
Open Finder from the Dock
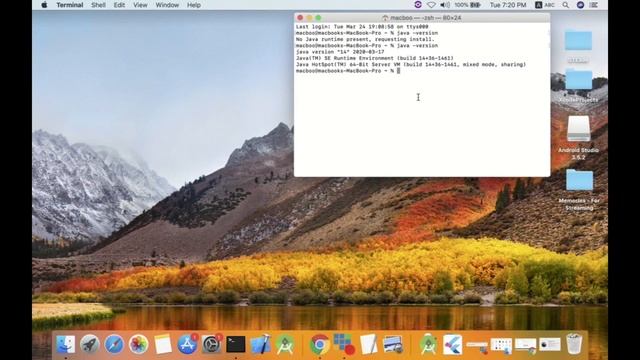pyautogui.click(x=65, y=344)
